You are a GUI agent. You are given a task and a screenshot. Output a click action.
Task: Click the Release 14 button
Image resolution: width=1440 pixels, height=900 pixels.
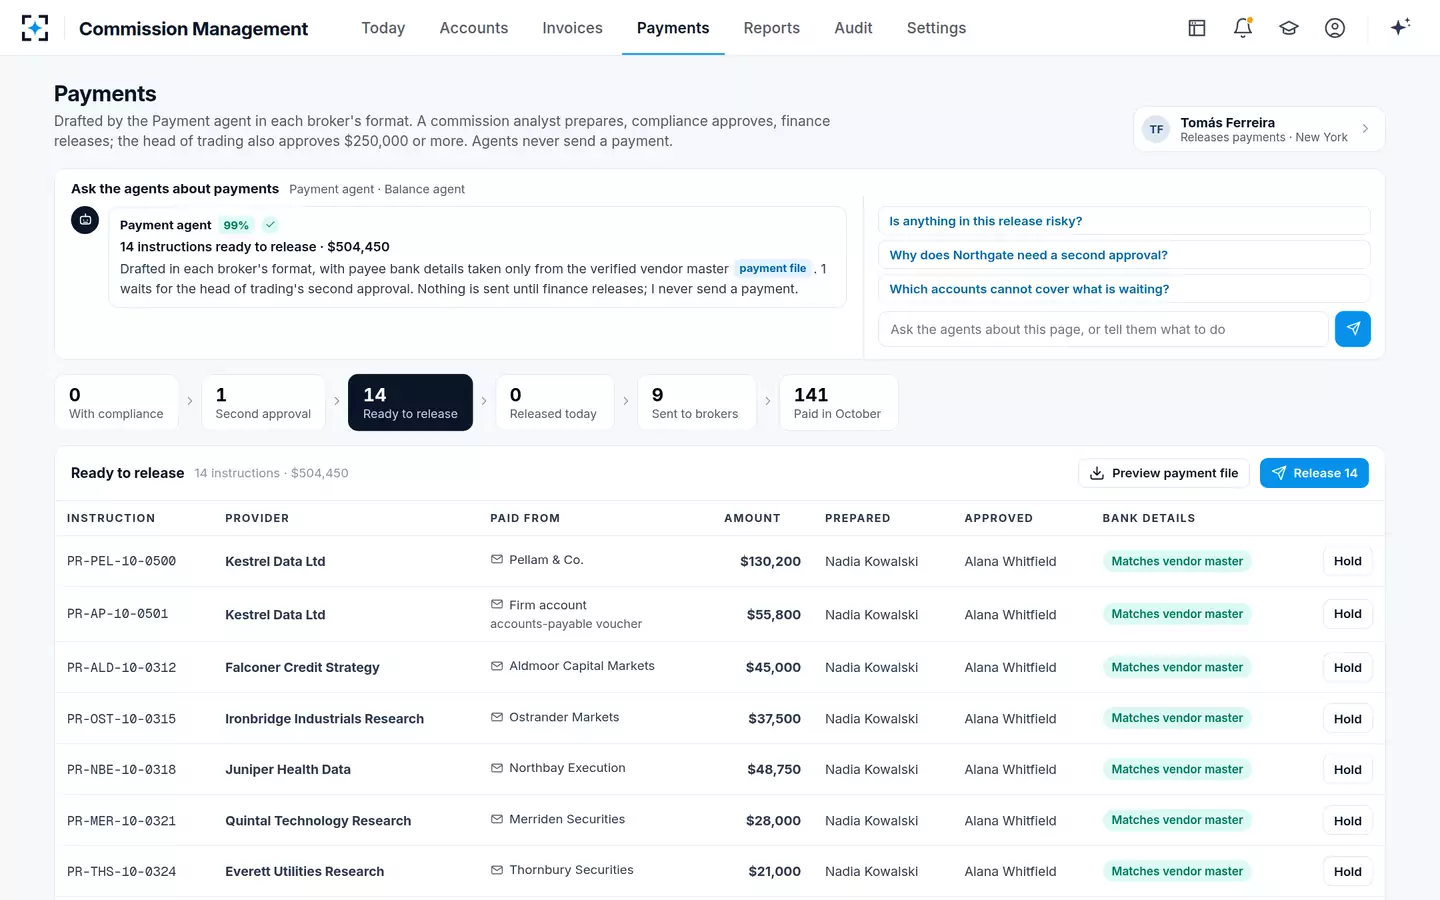pyautogui.click(x=1314, y=473)
